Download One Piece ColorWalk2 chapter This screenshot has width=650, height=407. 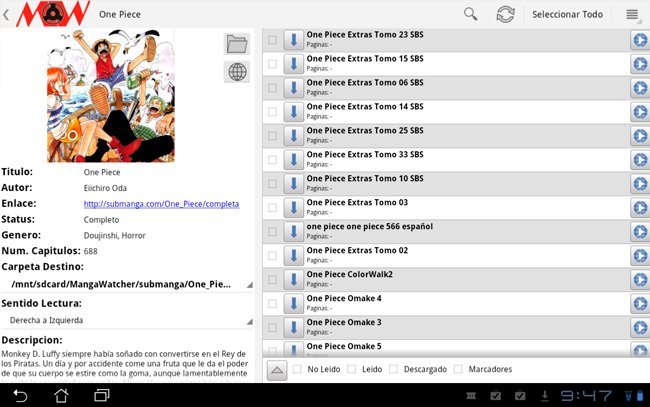293,279
